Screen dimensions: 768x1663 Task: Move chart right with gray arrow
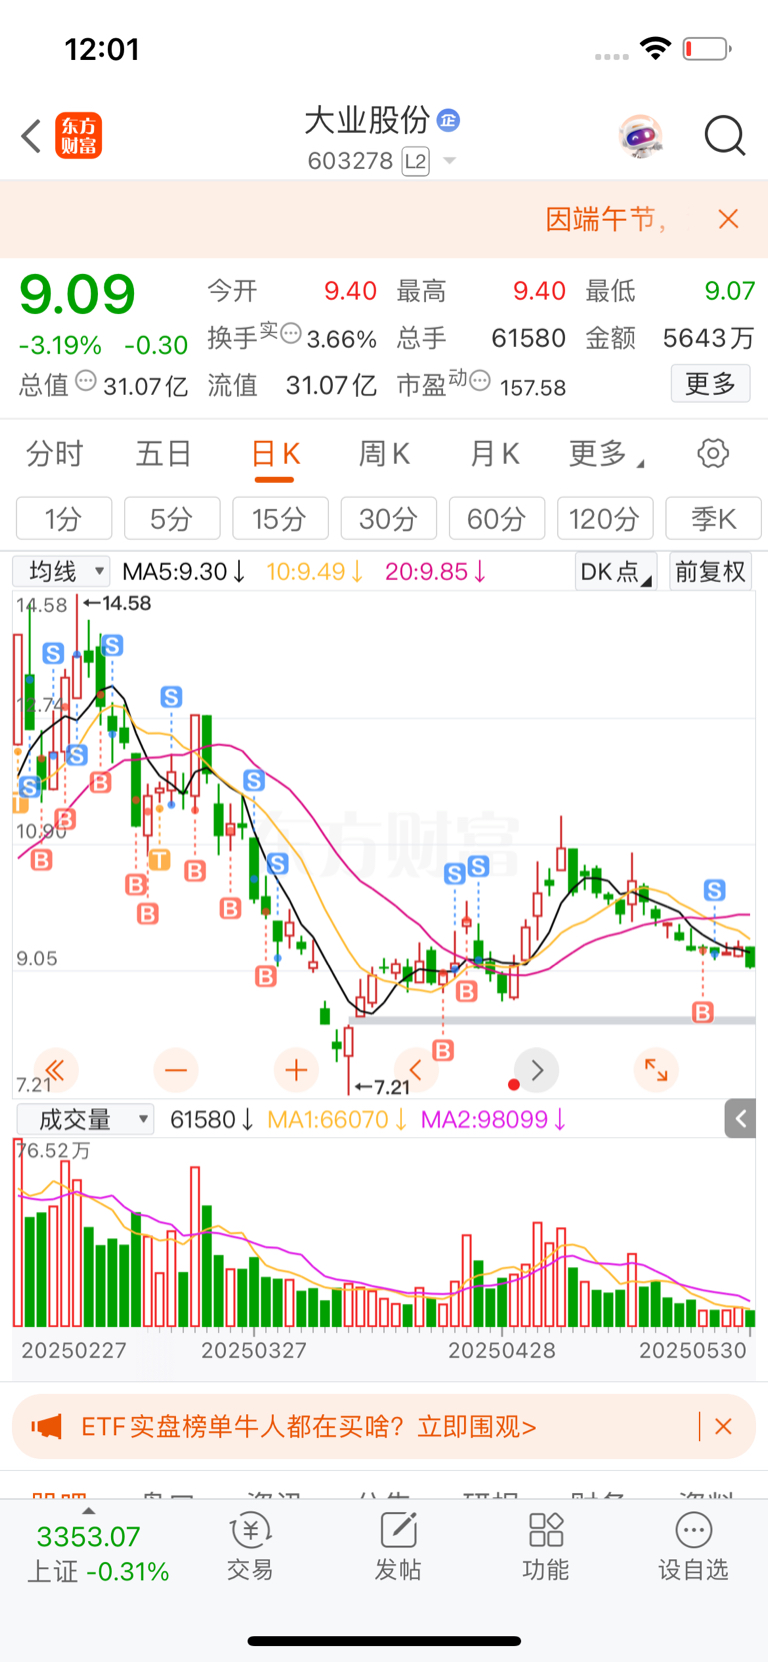click(537, 1071)
